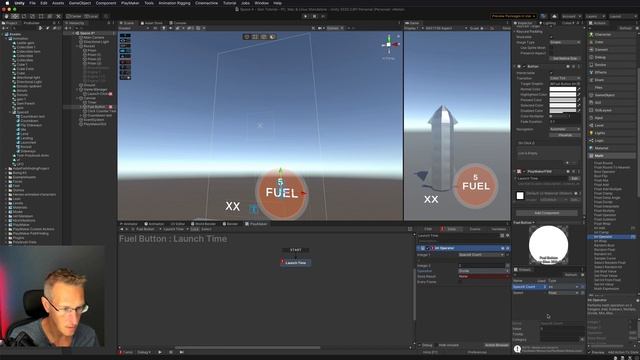This screenshot has height=360, width=640.
Task: Open the Cinemachine menu
Action: (x=206, y=3)
